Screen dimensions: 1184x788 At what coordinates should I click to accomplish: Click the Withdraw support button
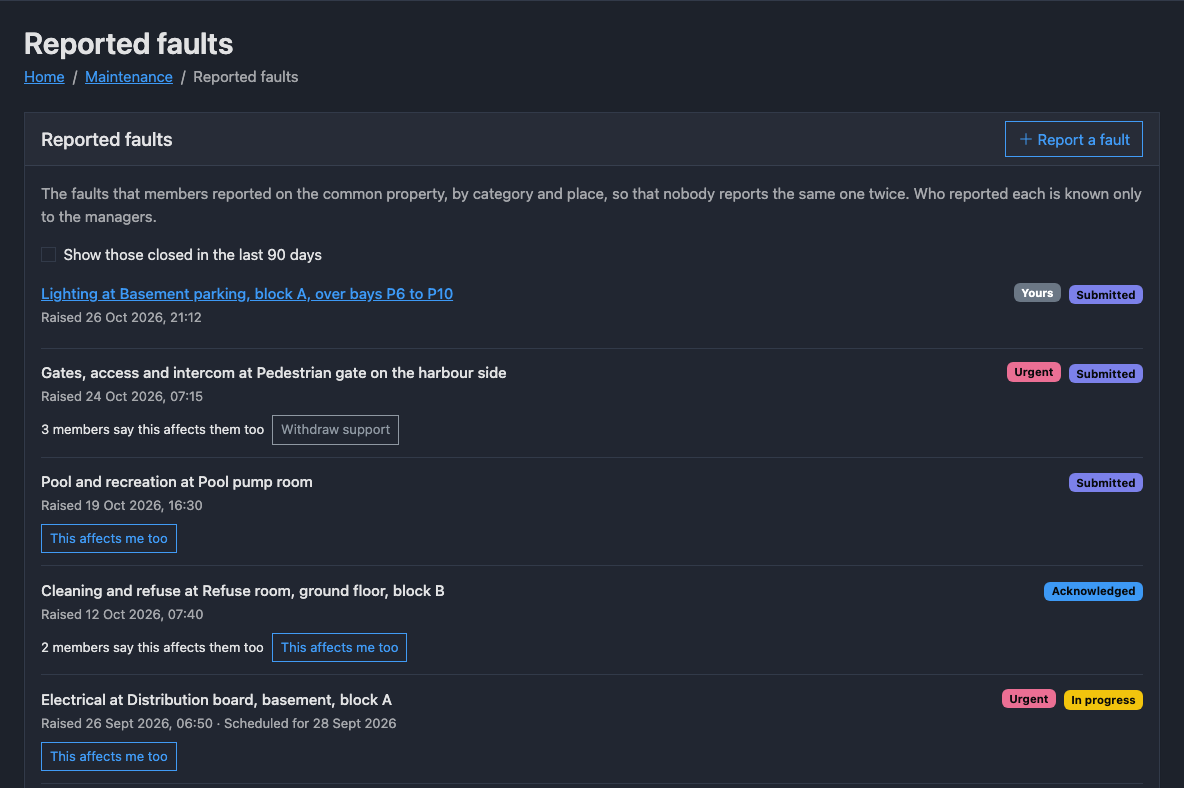[x=335, y=429]
